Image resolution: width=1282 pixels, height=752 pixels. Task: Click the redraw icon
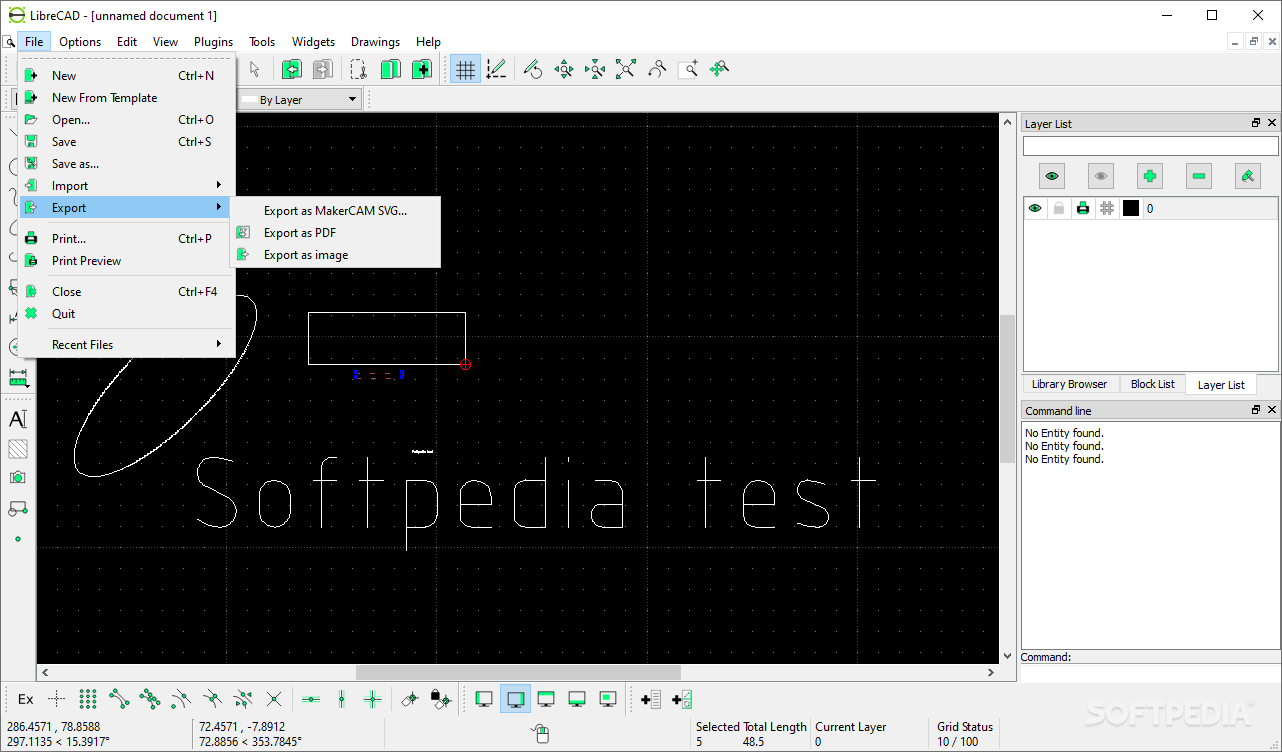click(x=533, y=69)
